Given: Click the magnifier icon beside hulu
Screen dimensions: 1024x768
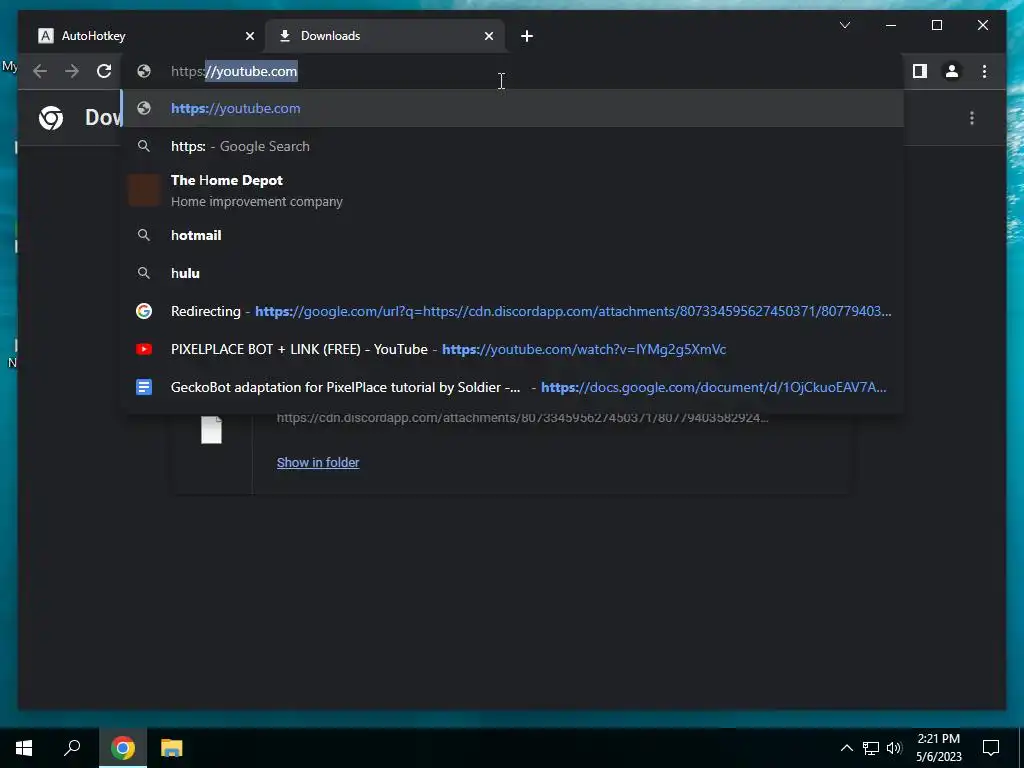Looking at the screenshot, I should 144,273.
